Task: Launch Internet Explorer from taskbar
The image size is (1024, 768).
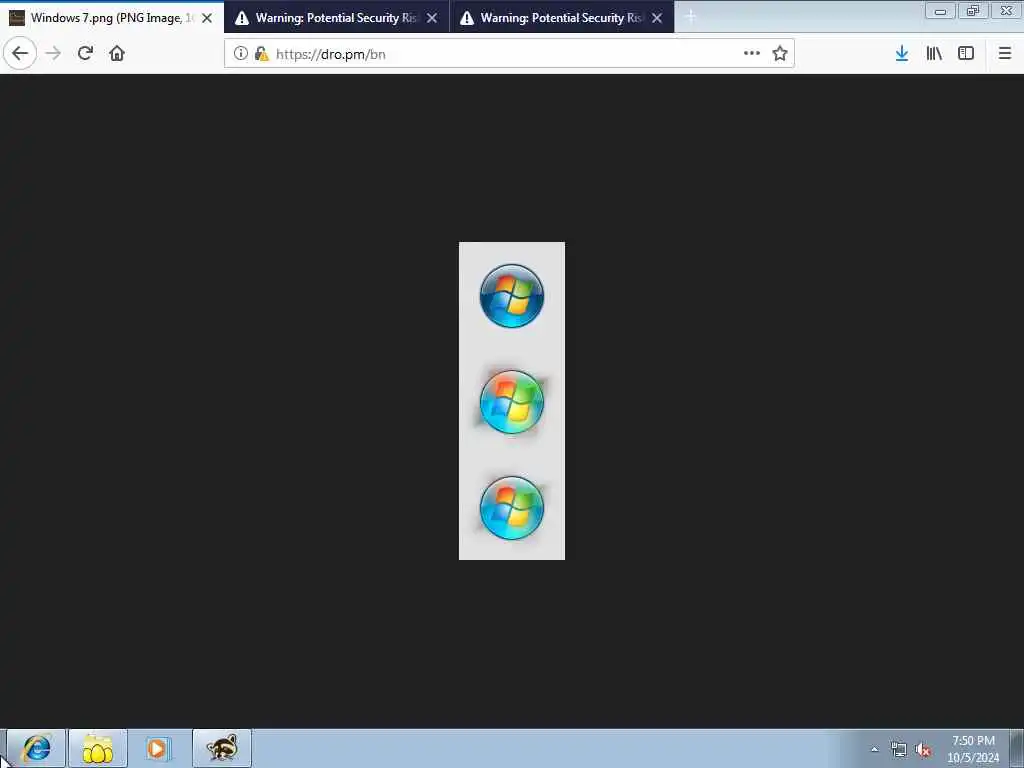Action: (37, 748)
